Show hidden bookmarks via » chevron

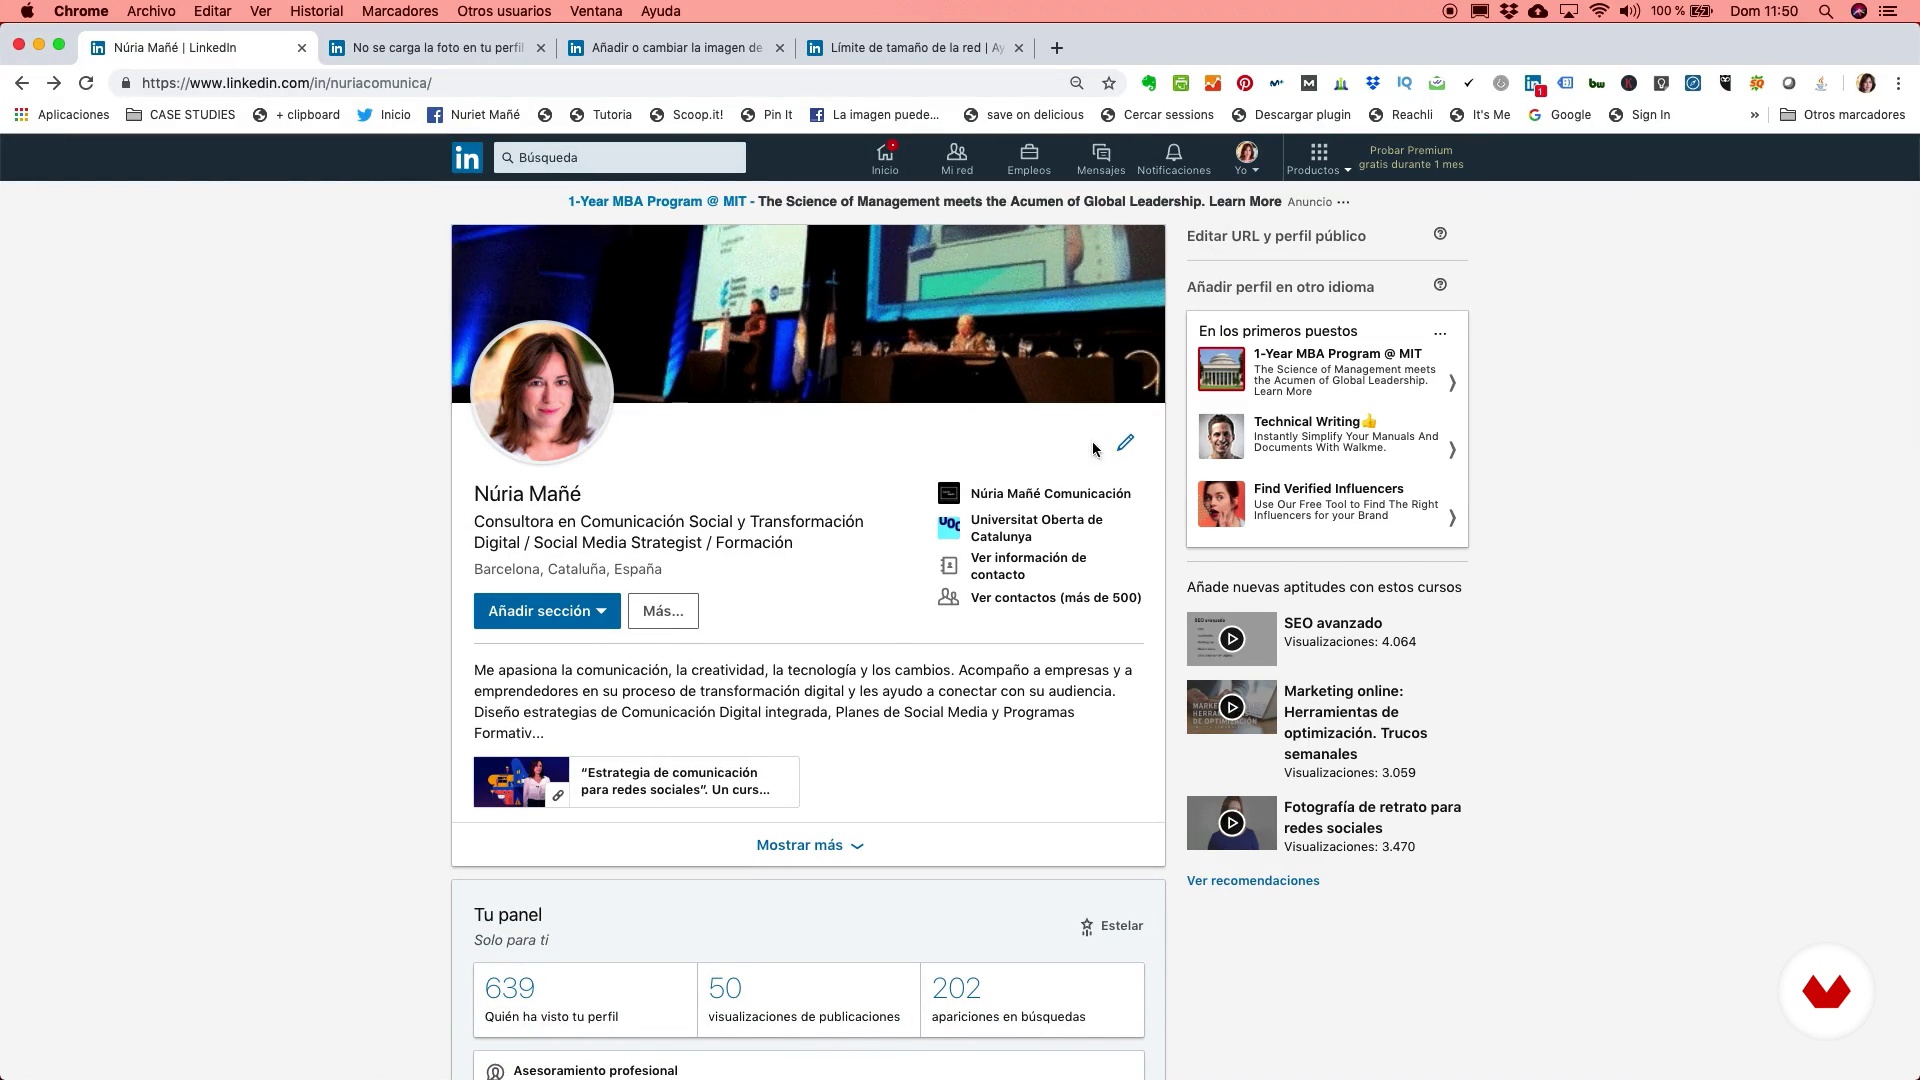[1754, 115]
